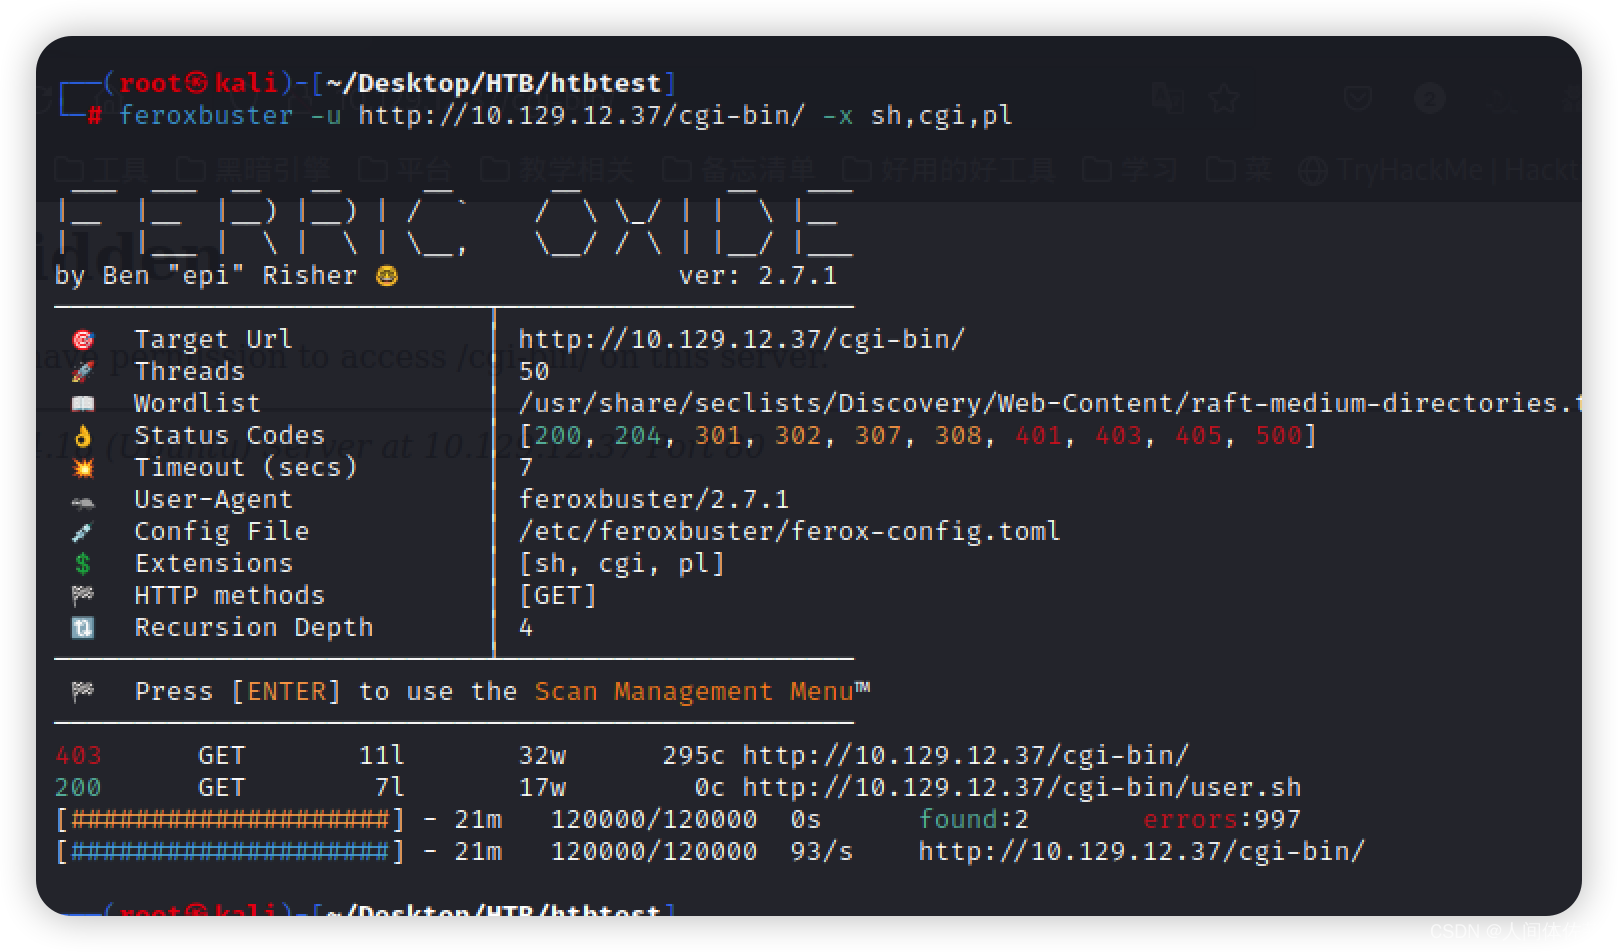Click the 403 result URL ending in cgi-bin/
Viewport: 1618px width, 952px height.
point(966,756)
